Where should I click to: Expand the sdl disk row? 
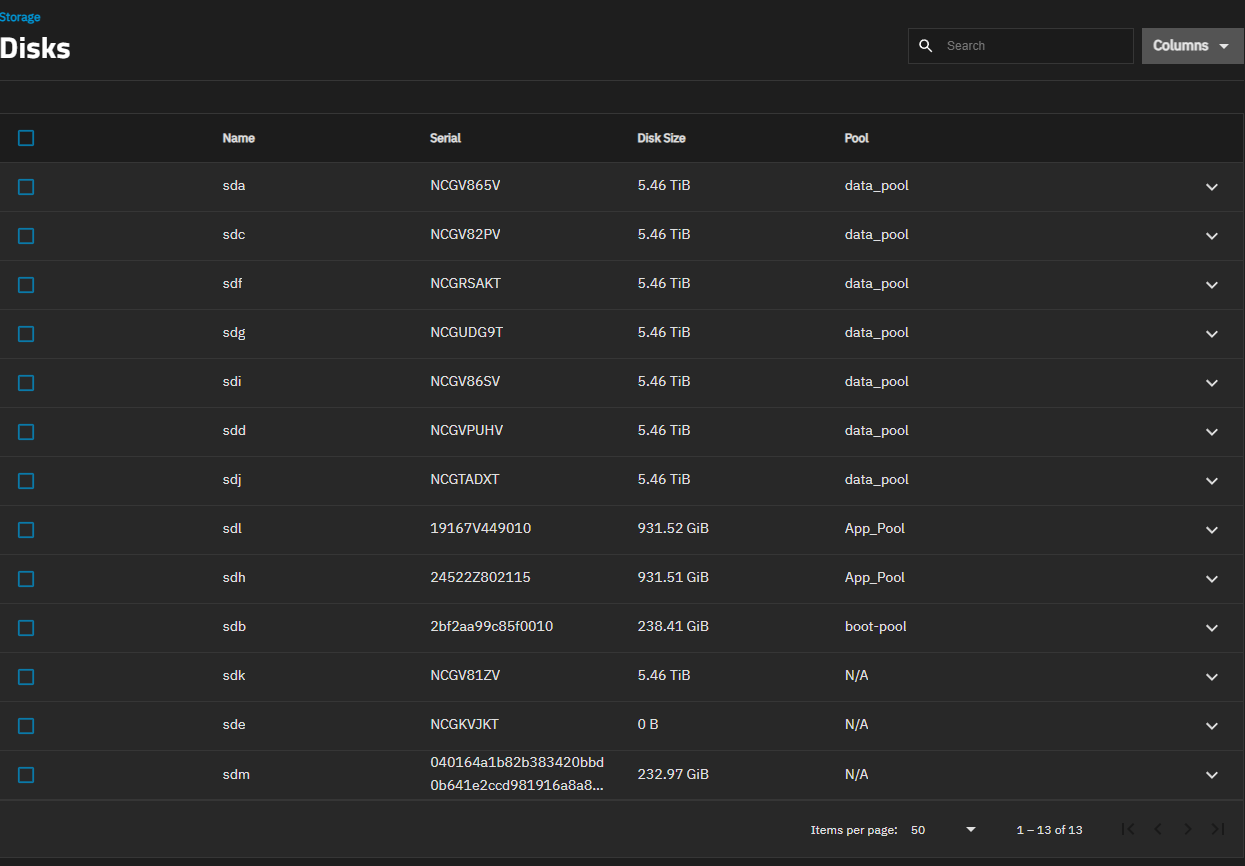pos(1212,530)
